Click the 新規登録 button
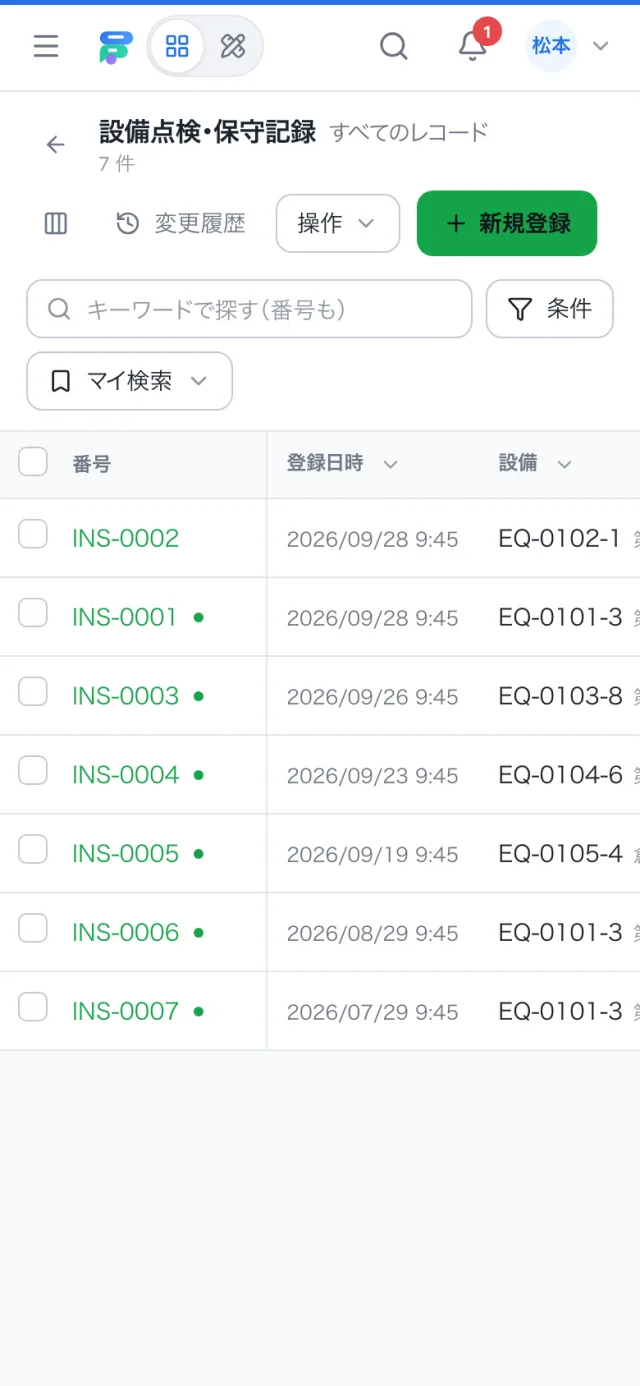Image resolution: width=640 pixels, height=1386 pixels. coord(507,223)
